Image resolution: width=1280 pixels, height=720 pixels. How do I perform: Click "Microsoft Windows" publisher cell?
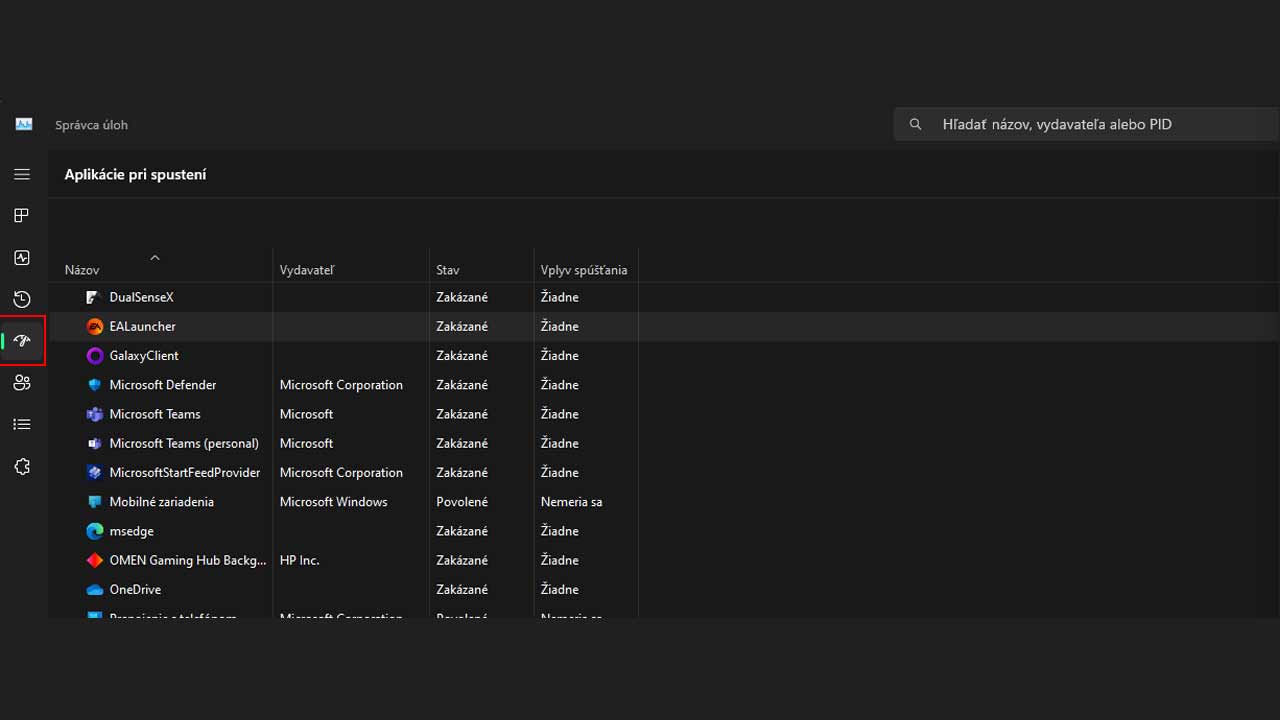[334, 502]
